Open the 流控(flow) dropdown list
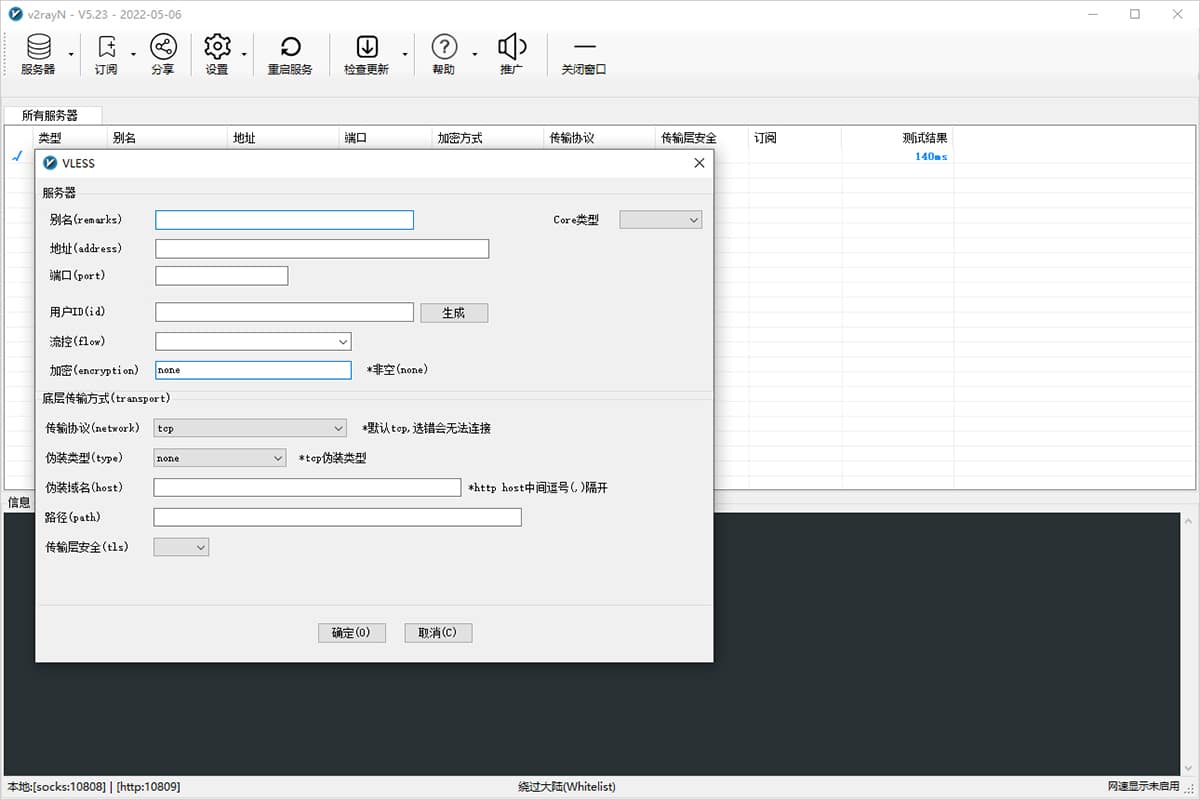 (x=253, y=341)
